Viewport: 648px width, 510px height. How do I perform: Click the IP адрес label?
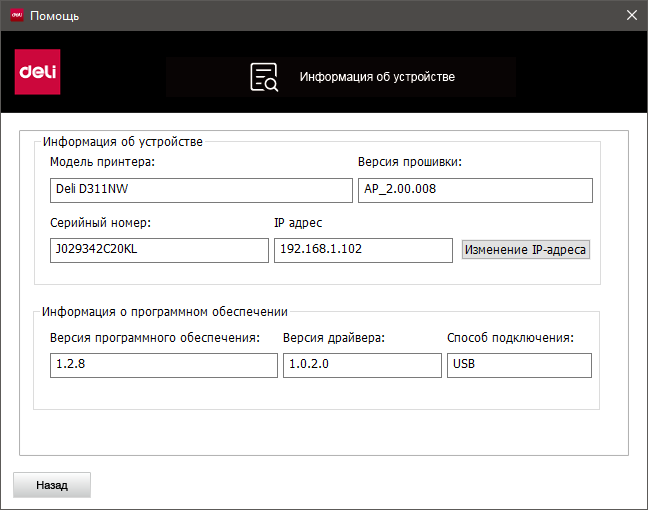coord(298,223)
